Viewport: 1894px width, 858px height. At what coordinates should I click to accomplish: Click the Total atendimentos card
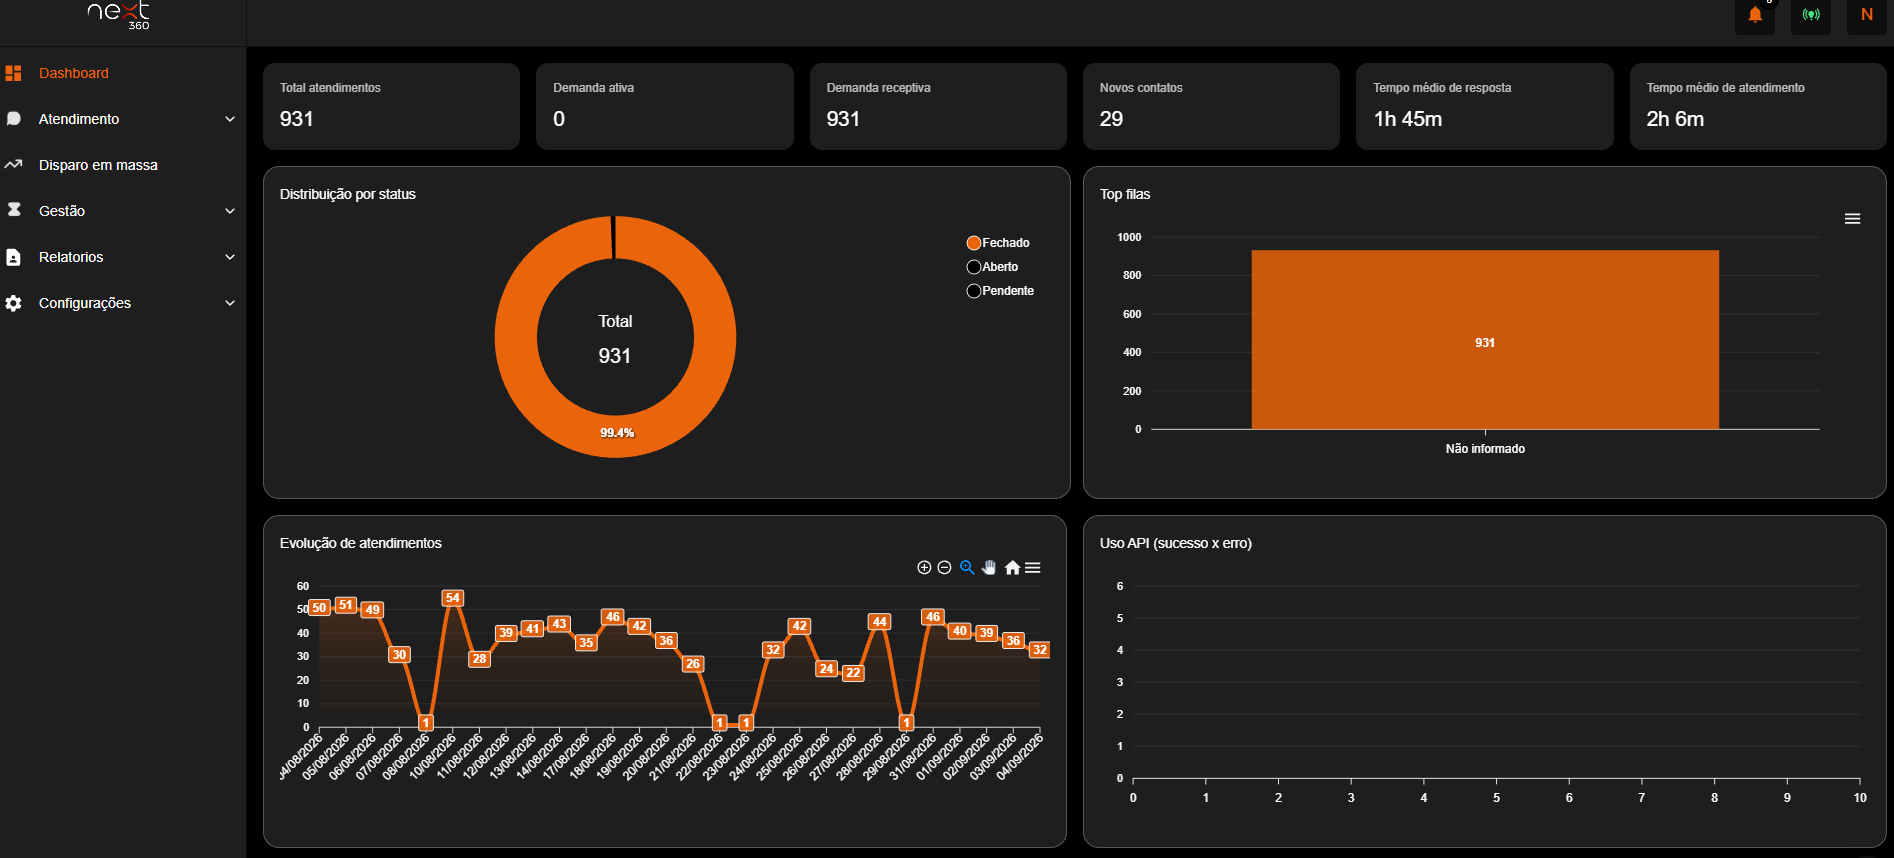[391, 106]
